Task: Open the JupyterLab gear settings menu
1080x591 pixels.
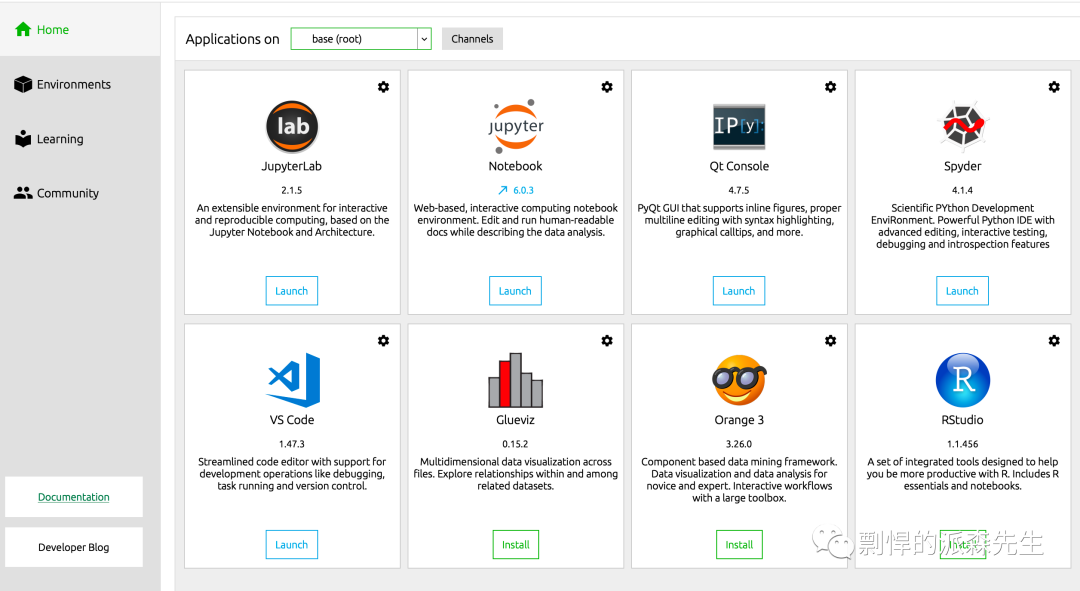Action: (383, 87)
